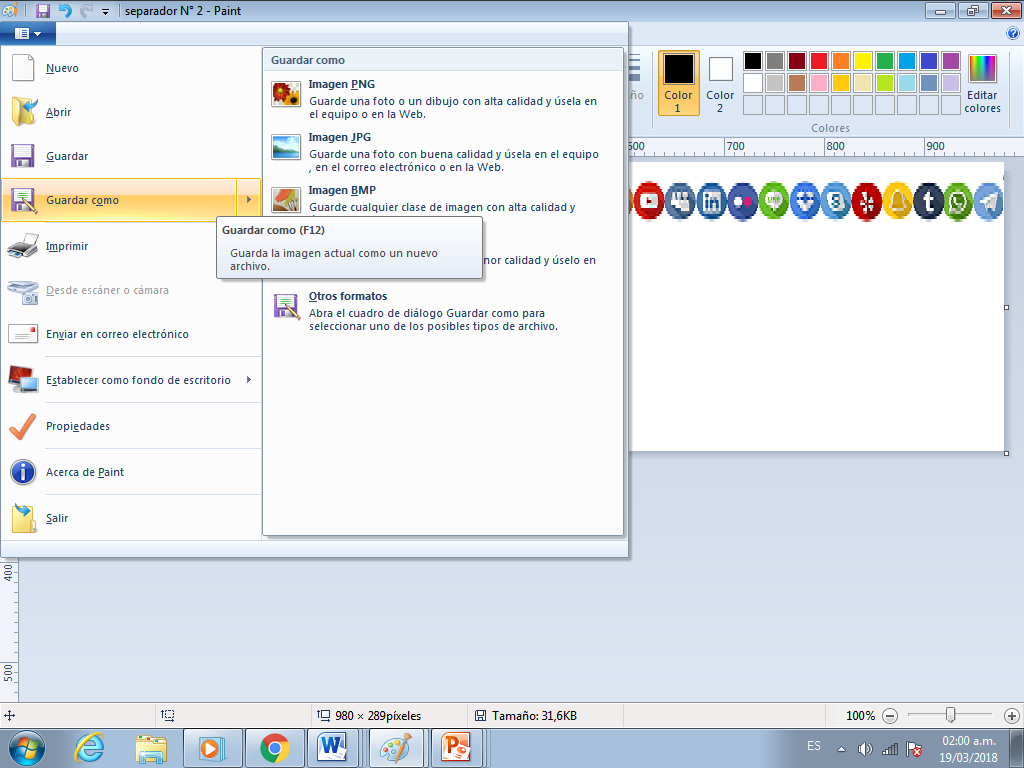This screenshot has width=1024, height=768.
Task: Pick the orange color swatch
Action: coord(841,61)
